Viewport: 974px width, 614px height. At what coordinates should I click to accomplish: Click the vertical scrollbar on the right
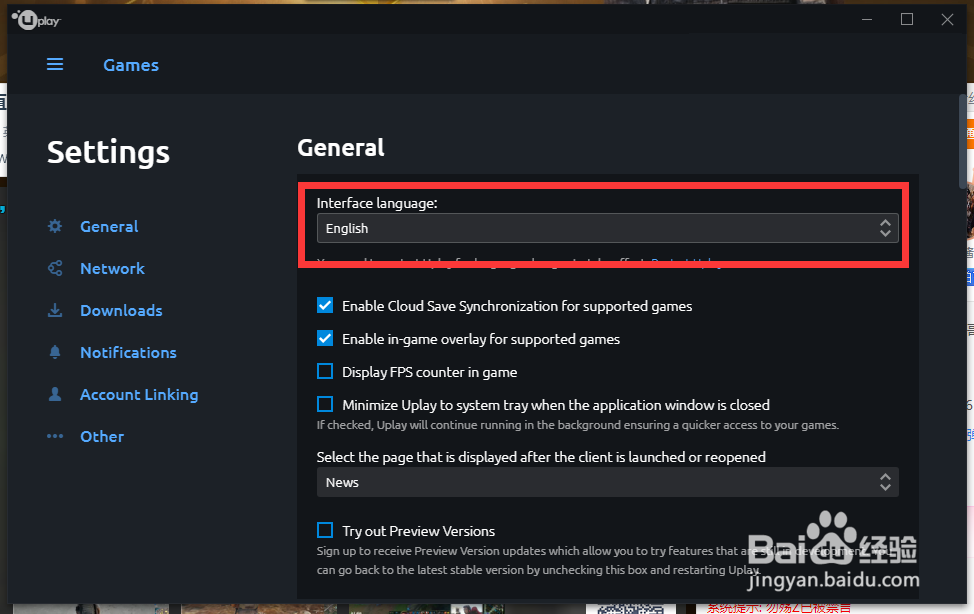coord(963,140)
